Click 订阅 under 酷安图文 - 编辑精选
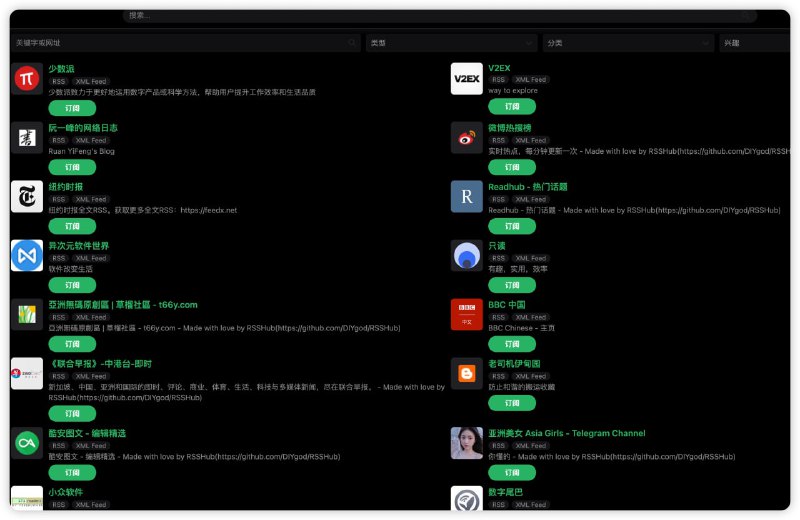The width and height of the screenshot is (800, 520). (x=72, y=473)
